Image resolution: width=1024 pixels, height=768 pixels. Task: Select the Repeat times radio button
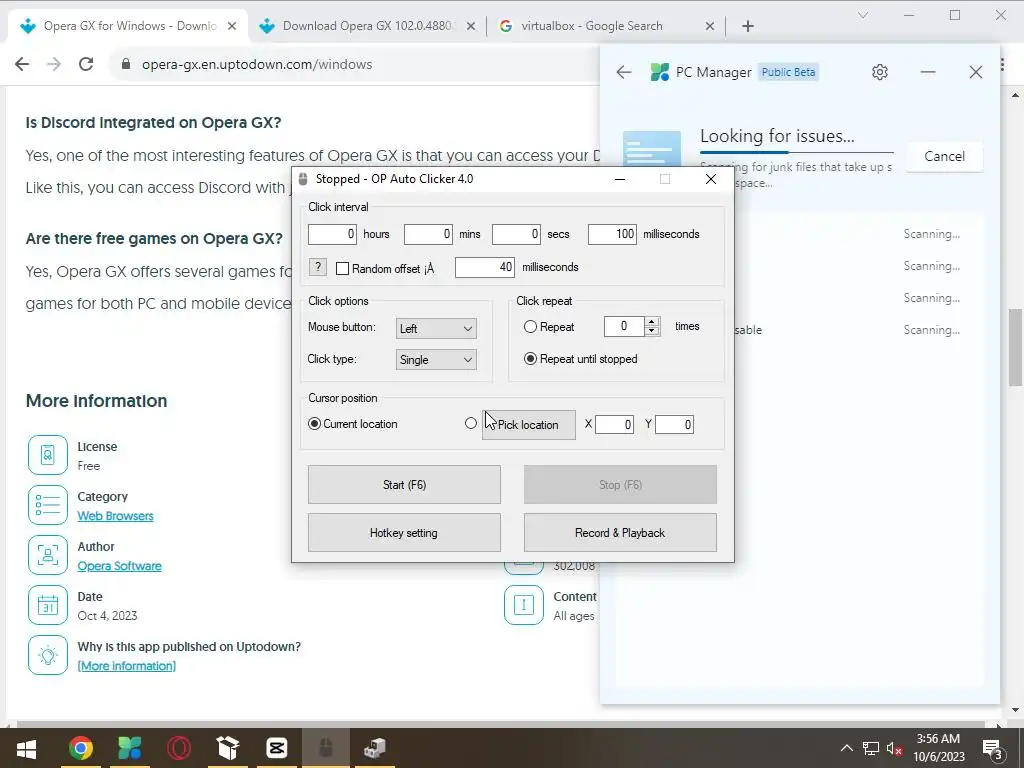(530, 327)
